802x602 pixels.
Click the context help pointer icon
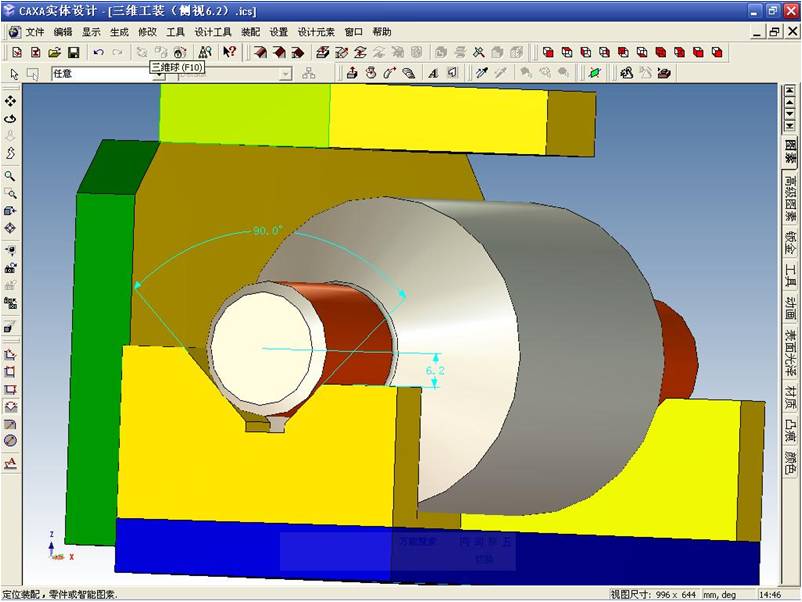click(229, 52)
